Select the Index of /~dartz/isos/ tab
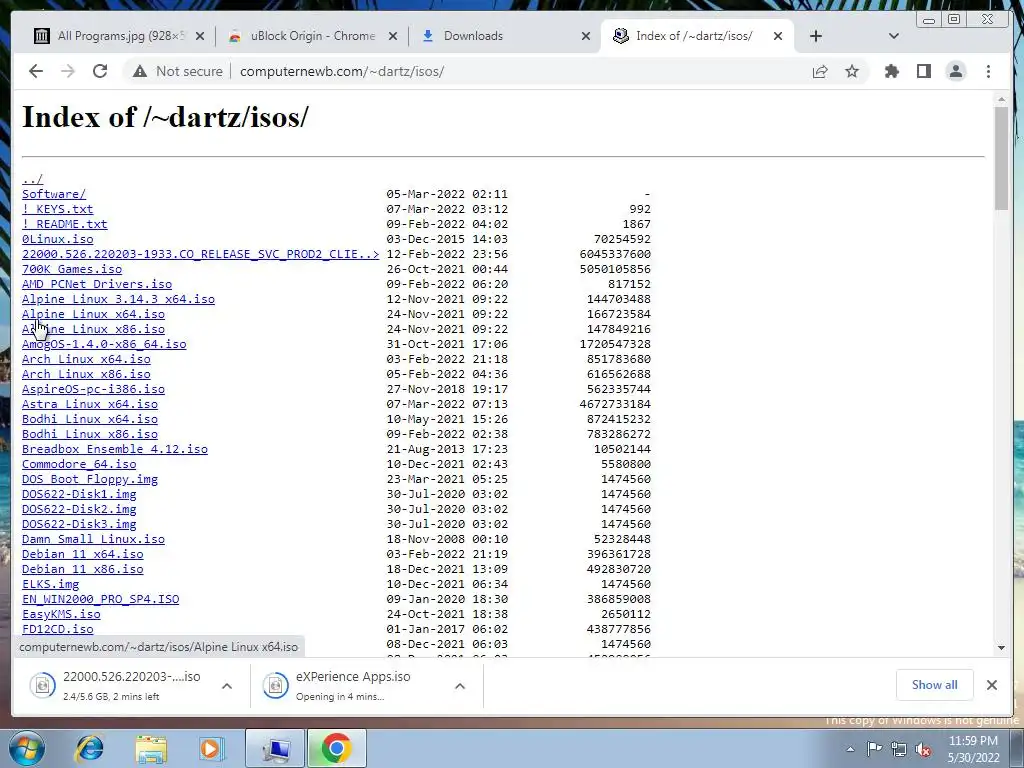The height and width of the screenshot is (768, 1024). (696, 36)
